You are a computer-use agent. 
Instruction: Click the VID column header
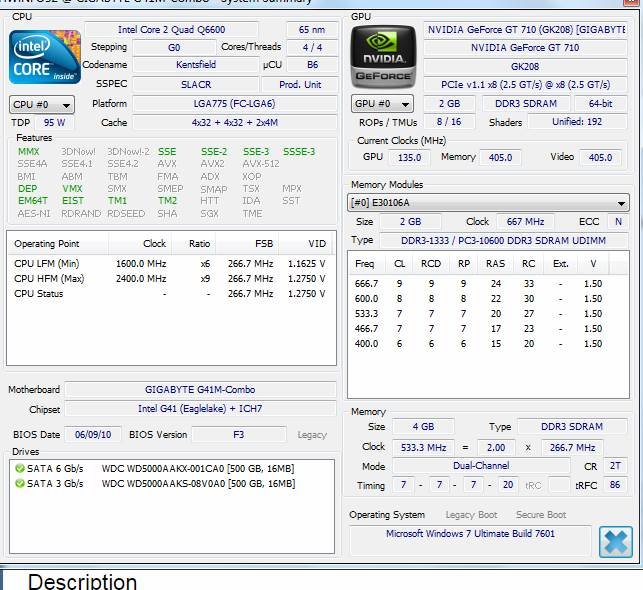pos(306,244)
